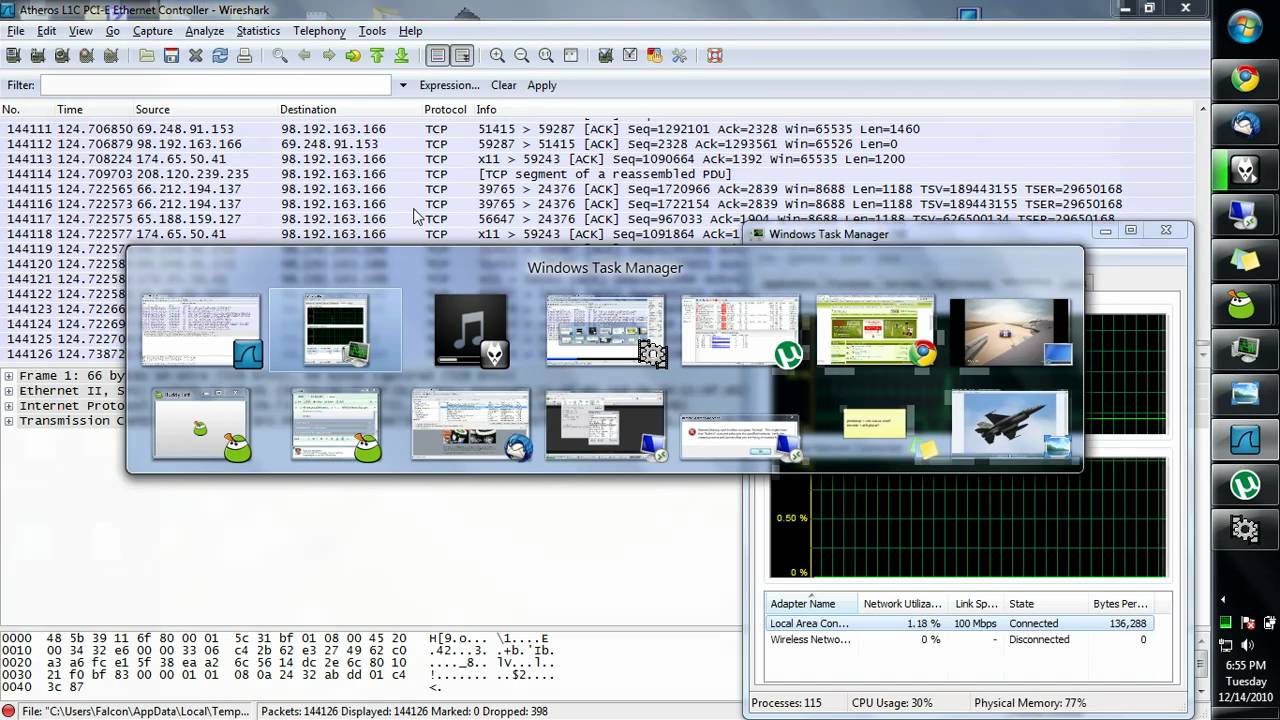This screenshot has height=720, width=1280.
Task: Select Local Area Connection adapter row
Action: [x=958, y=623]
